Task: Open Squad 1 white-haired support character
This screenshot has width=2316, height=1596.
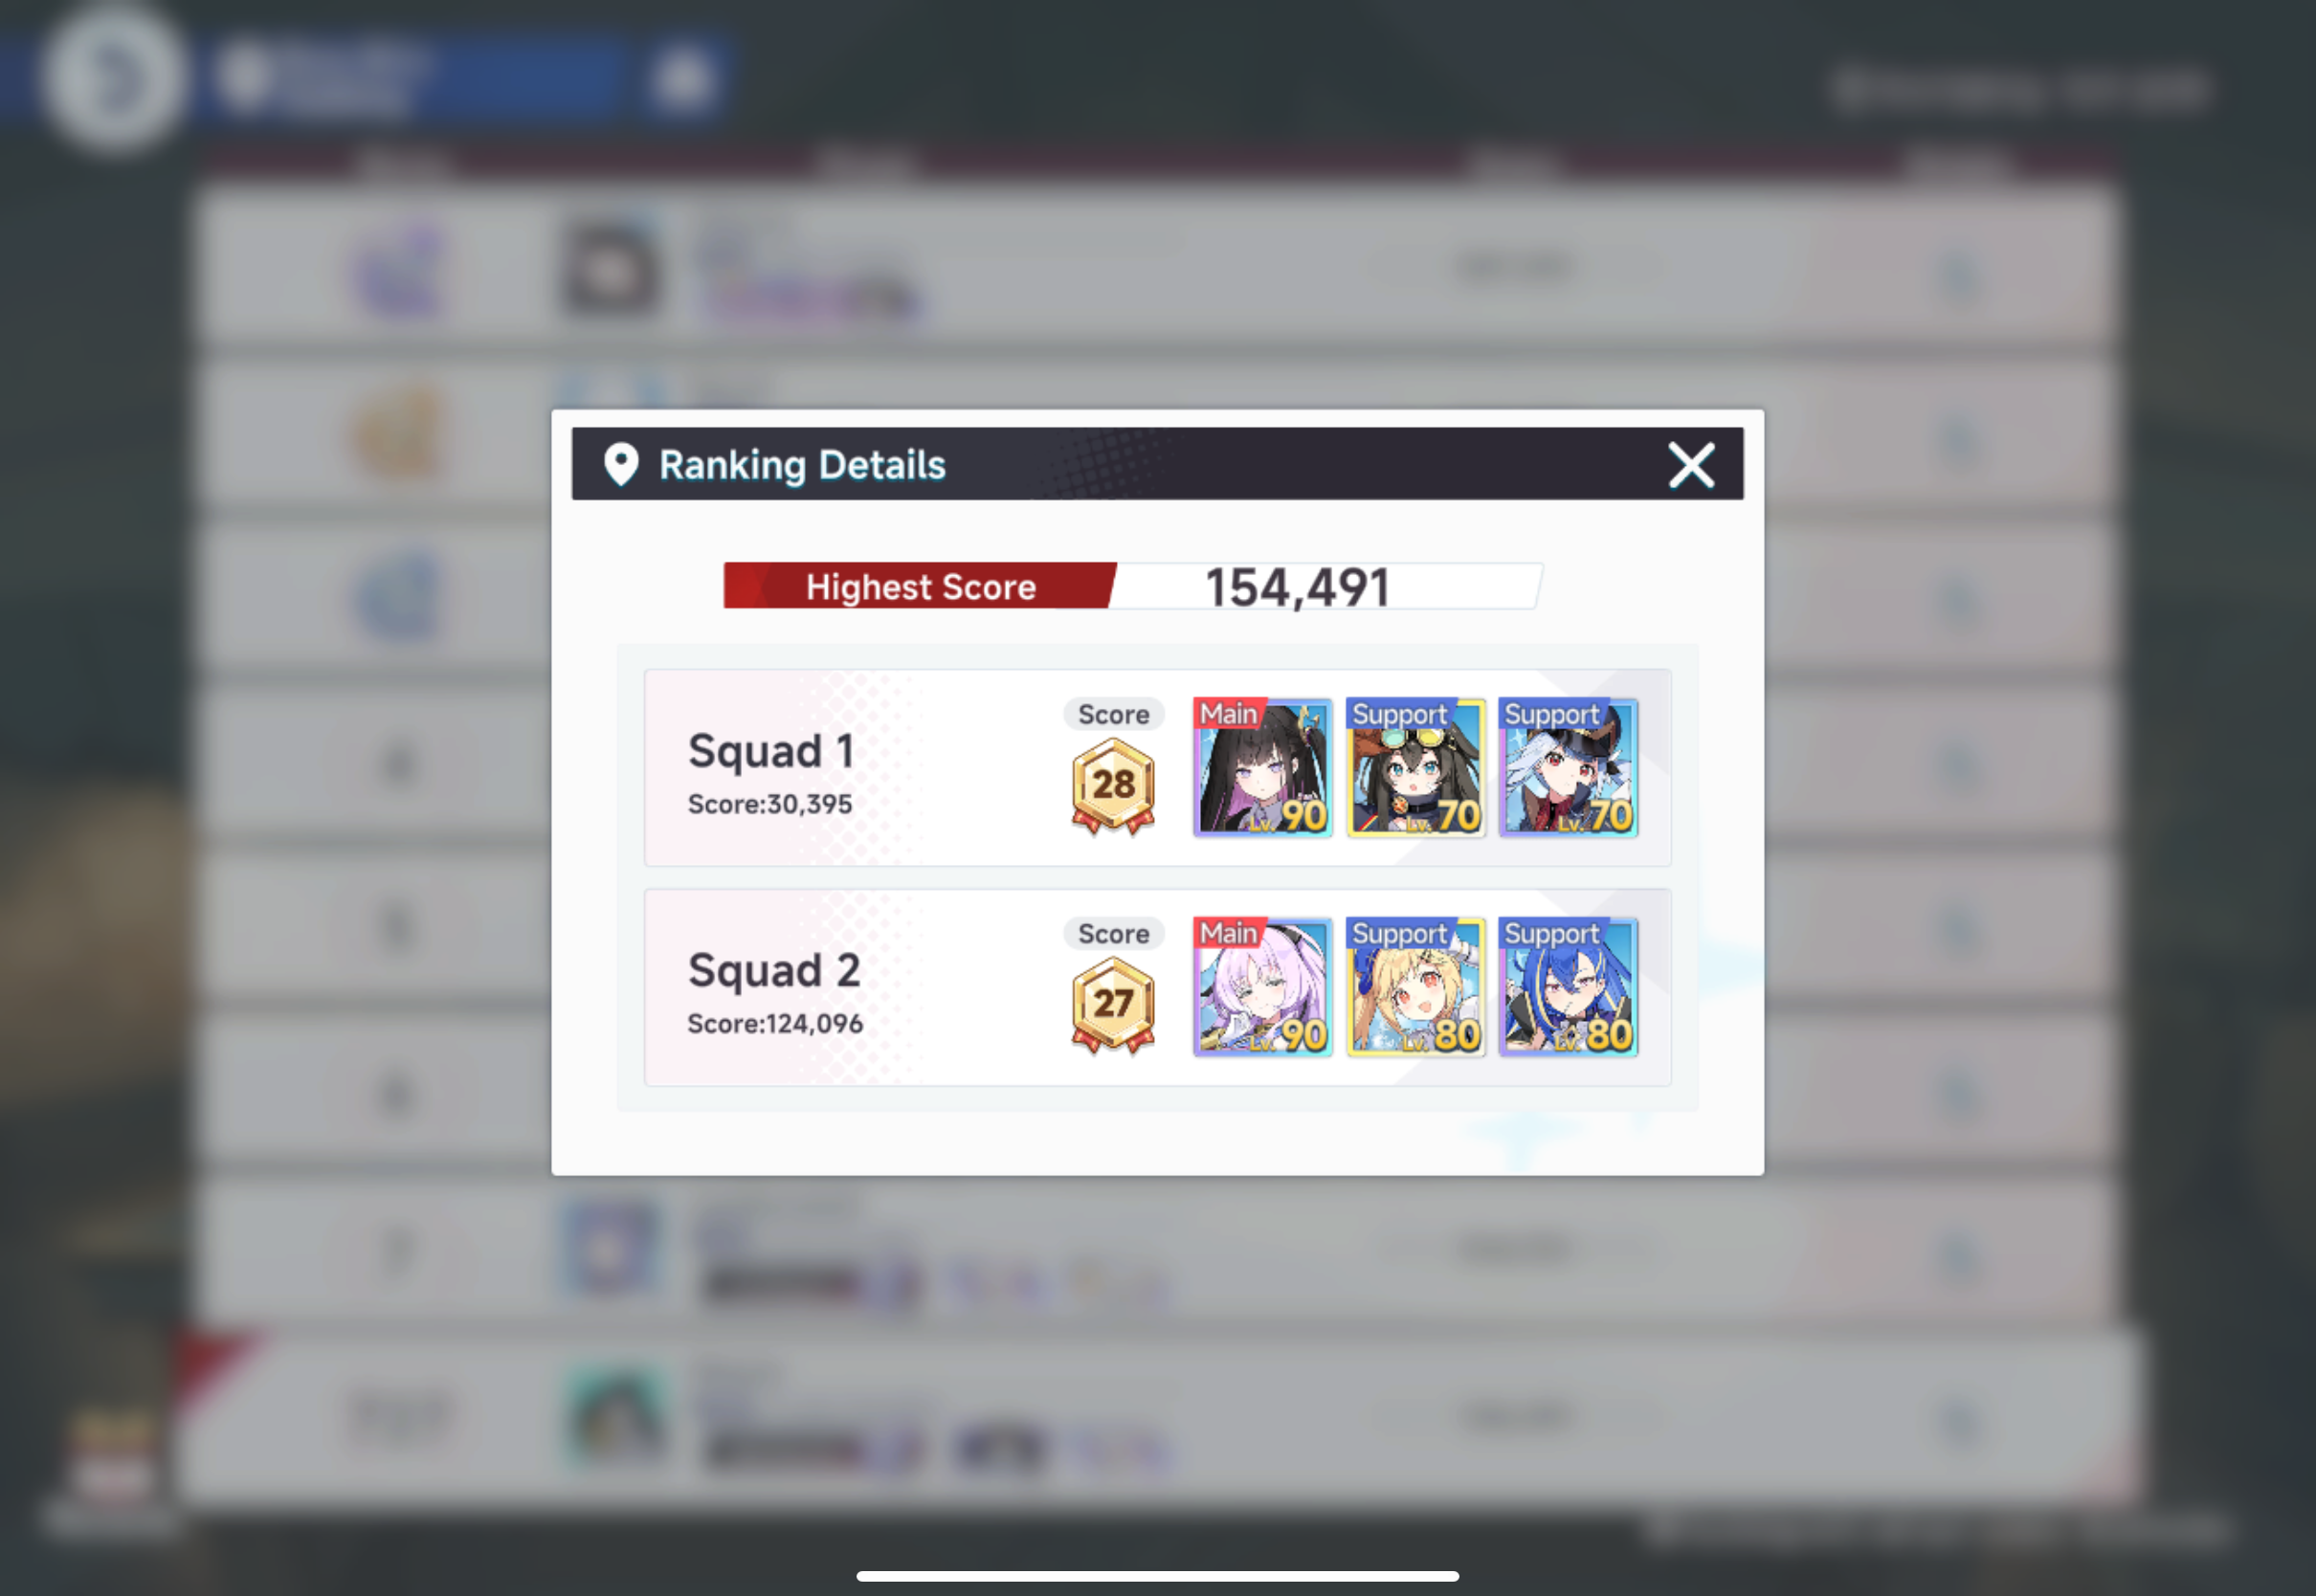Action: tap(1567, 767)
